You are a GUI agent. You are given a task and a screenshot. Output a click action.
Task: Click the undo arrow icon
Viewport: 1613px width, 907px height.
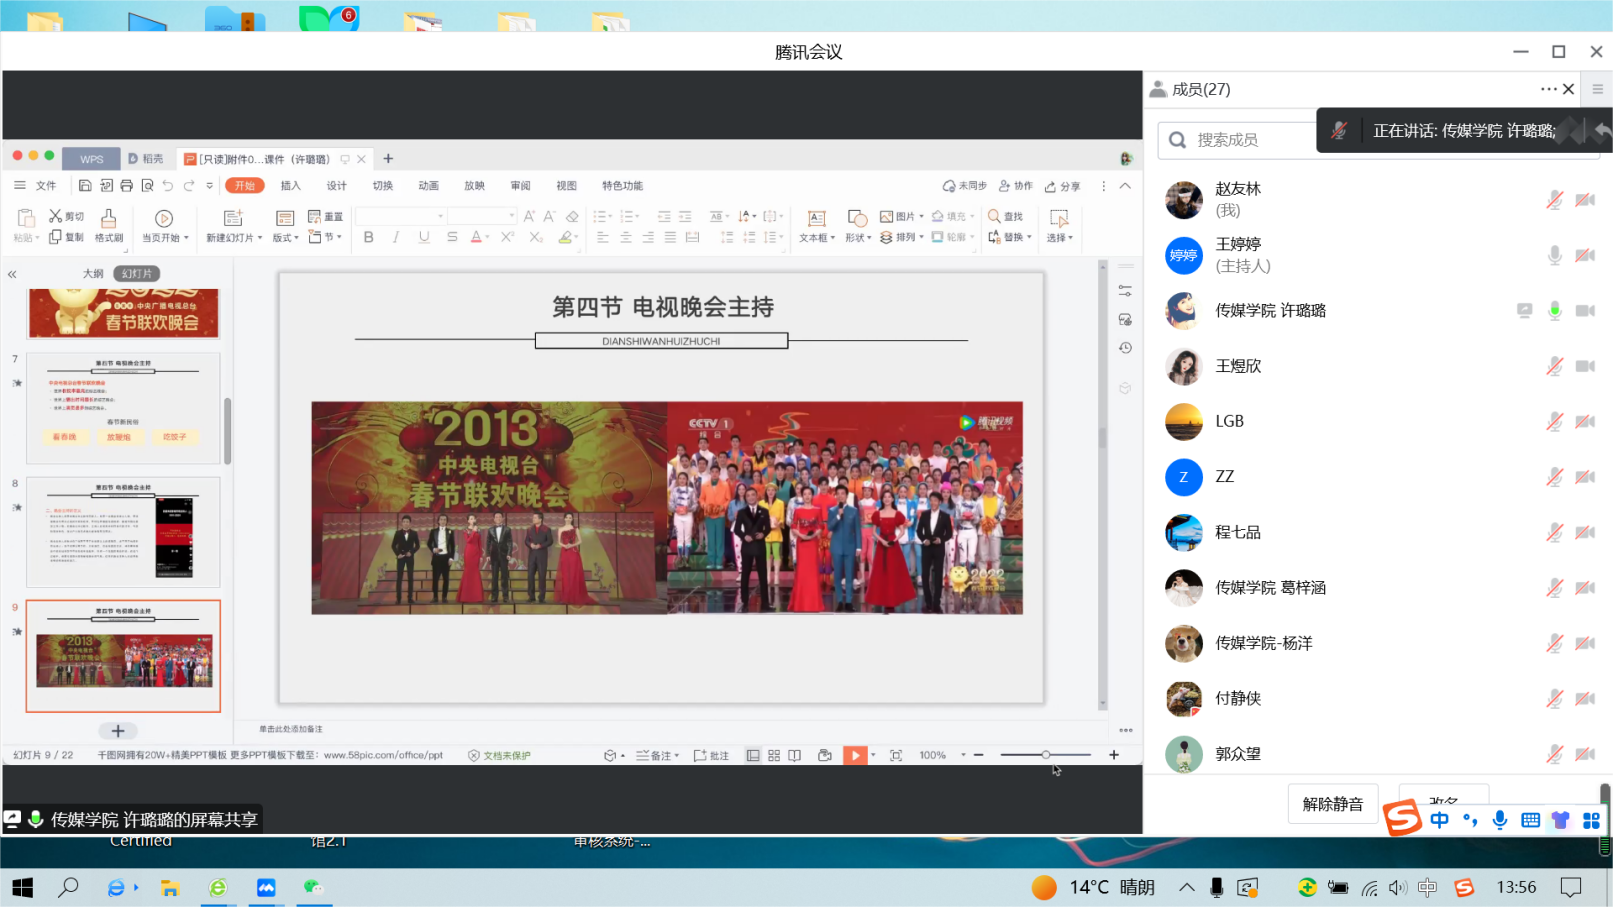point(167,186)
